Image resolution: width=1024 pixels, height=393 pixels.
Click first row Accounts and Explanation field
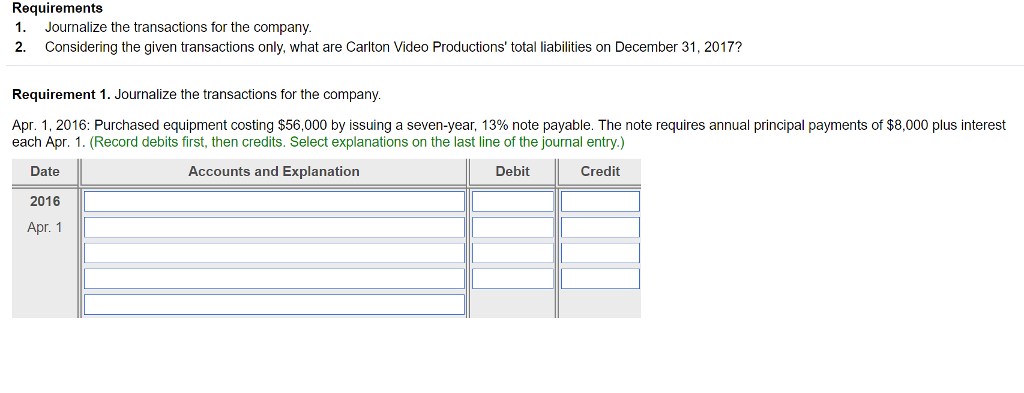(274, 201)
